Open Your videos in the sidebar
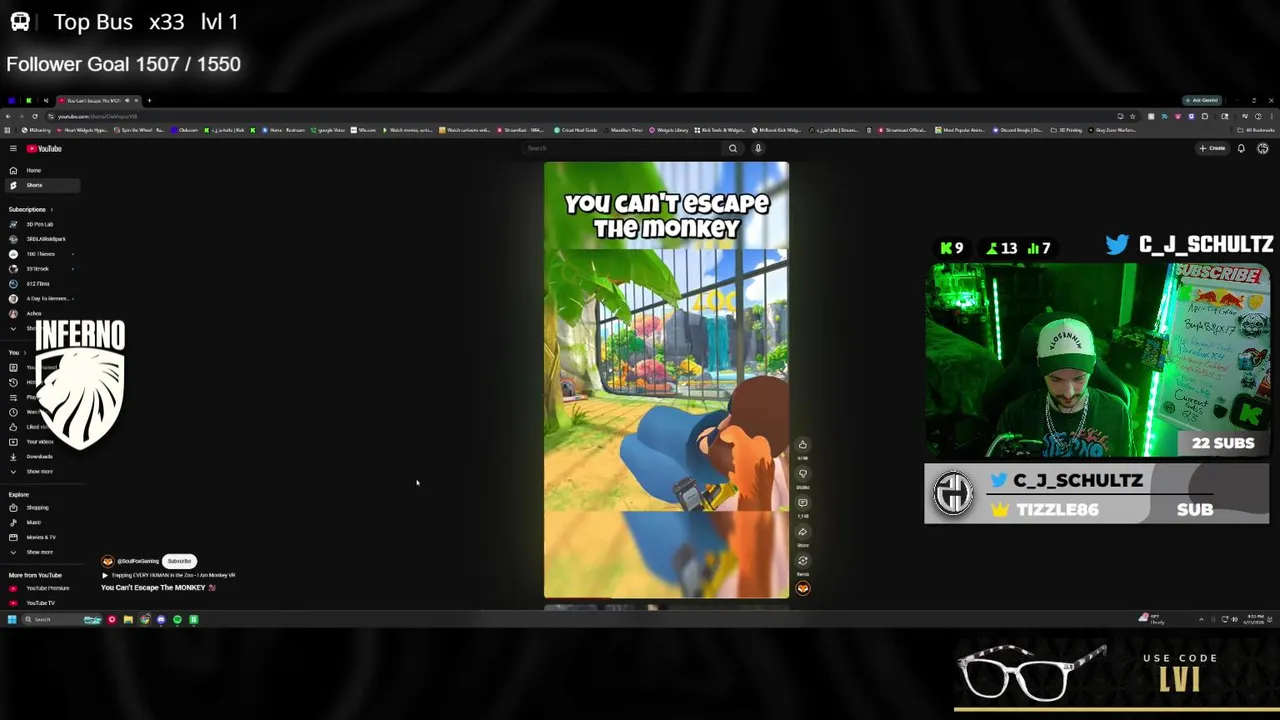Image resolution: width=1280 pixels, height=720 pixels. [39, 441]
